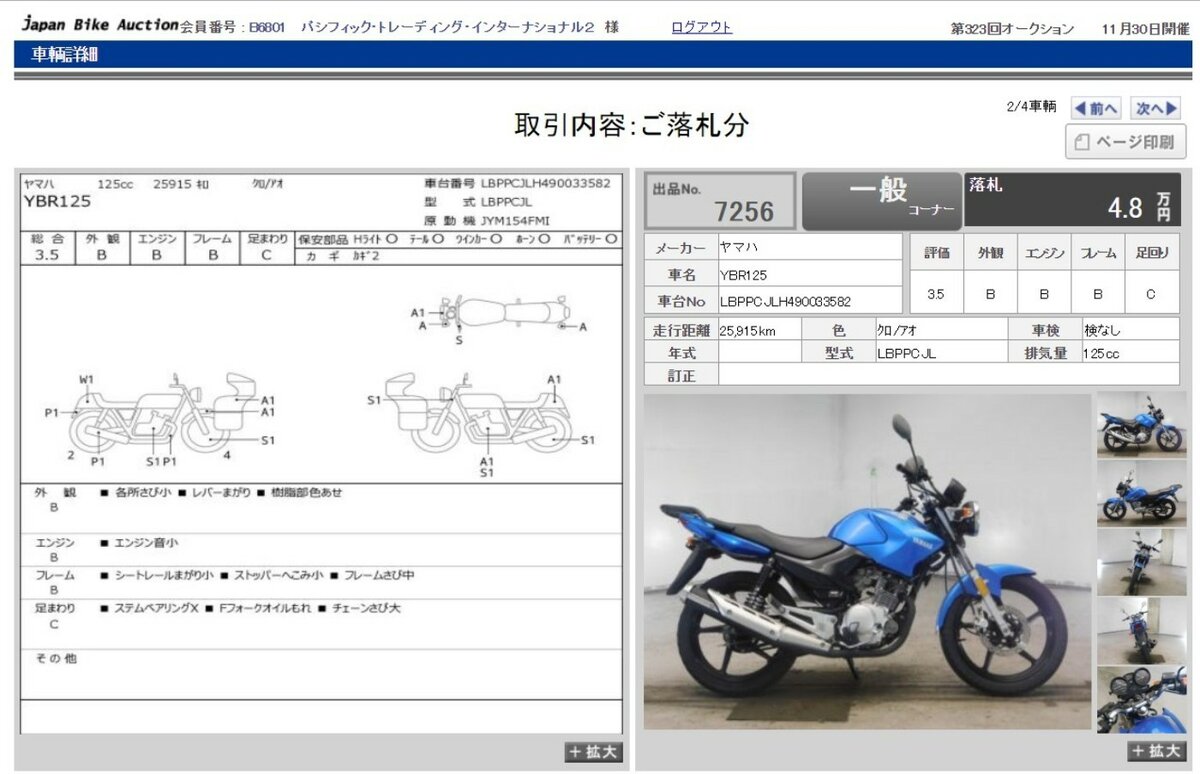Click the その他 section label
The height and width of the screenshot is (774, 1200).
[x=56, y=658]
